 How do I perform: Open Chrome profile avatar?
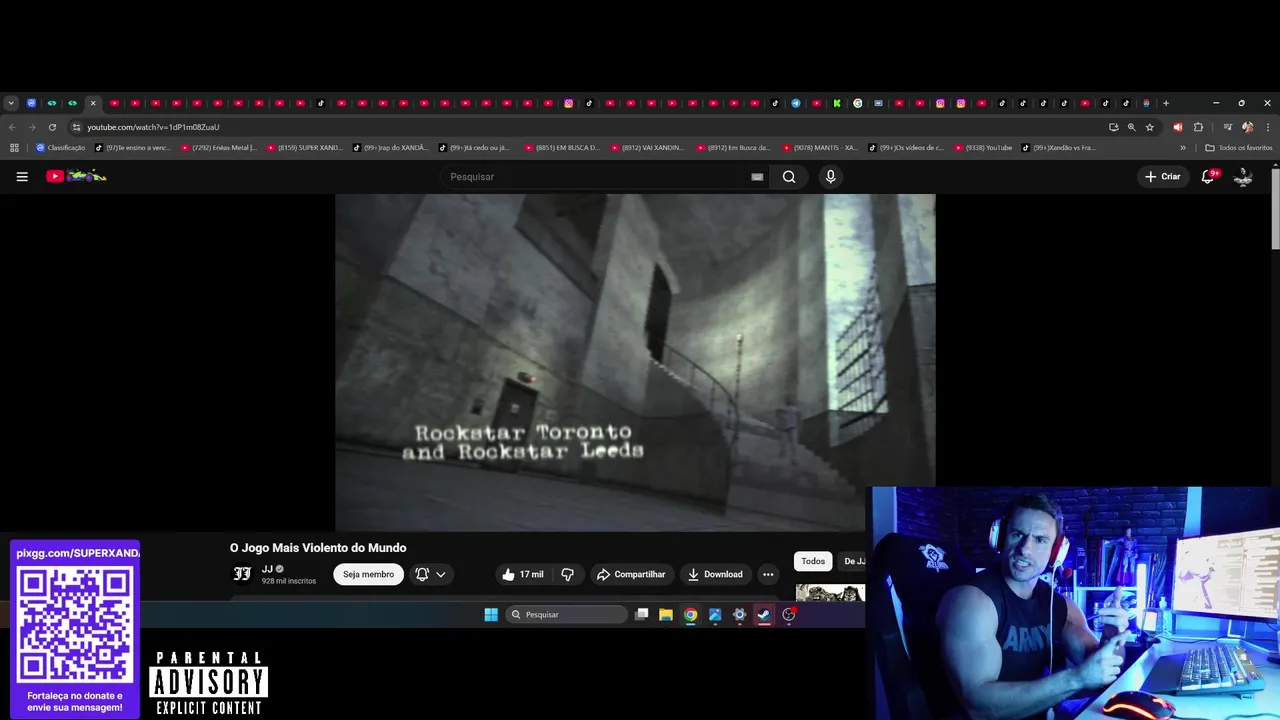1247,127
